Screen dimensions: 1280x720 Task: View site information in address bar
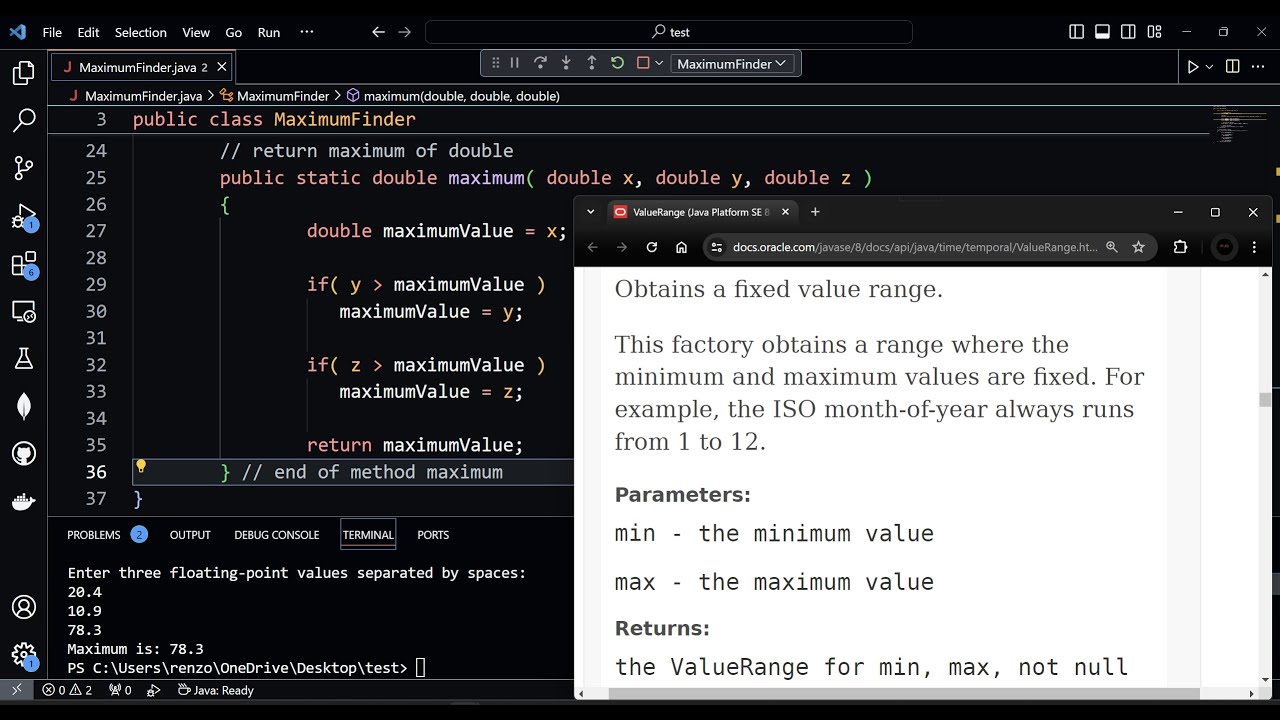pos(716,247)
